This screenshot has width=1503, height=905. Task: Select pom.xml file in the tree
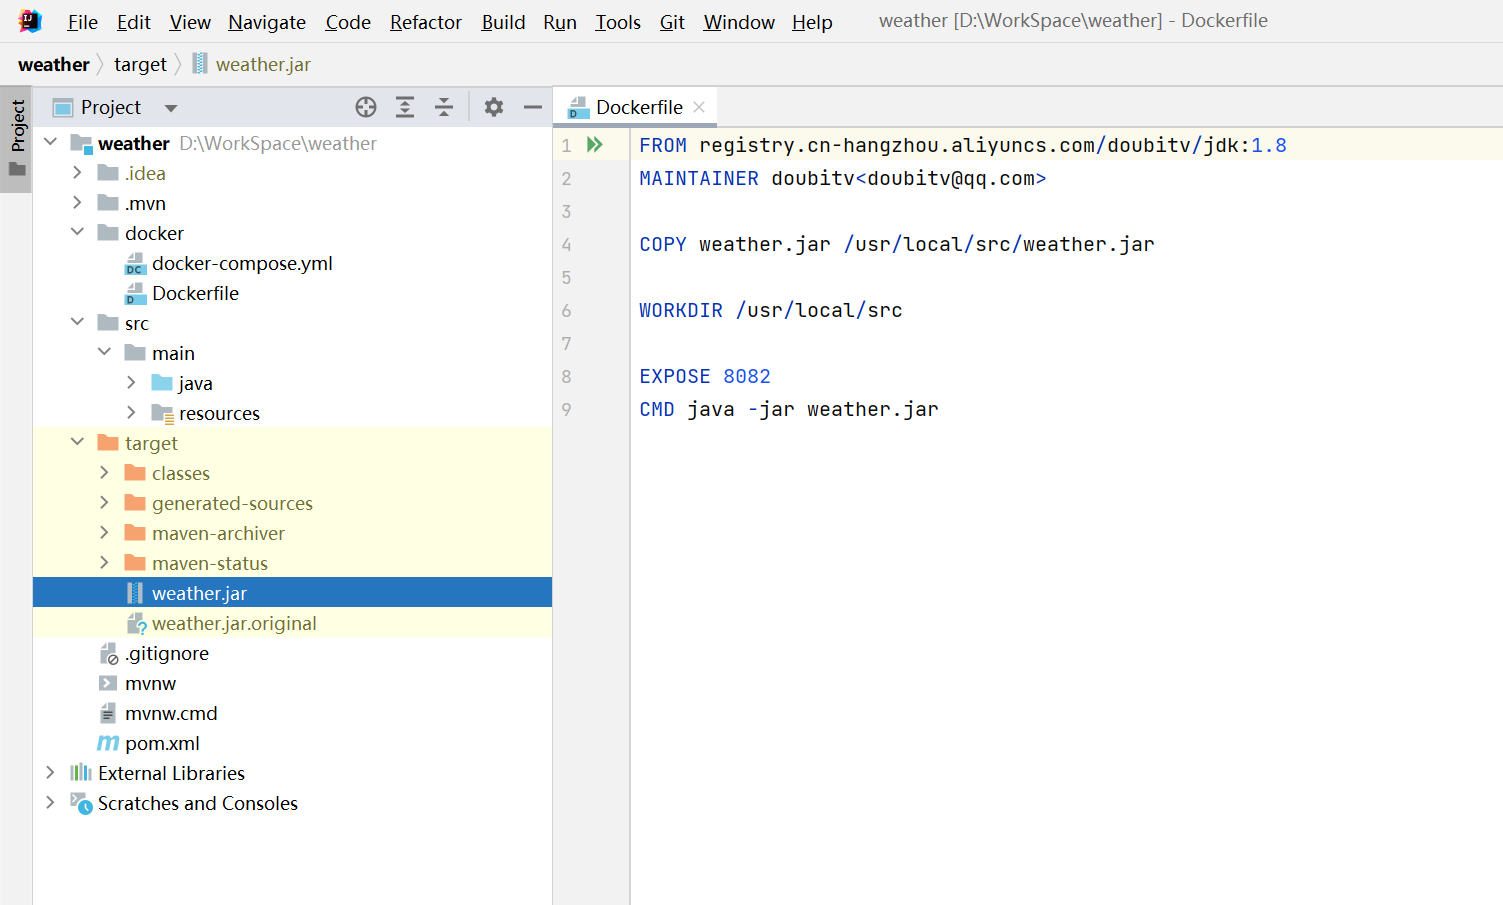tap(162, 743)
